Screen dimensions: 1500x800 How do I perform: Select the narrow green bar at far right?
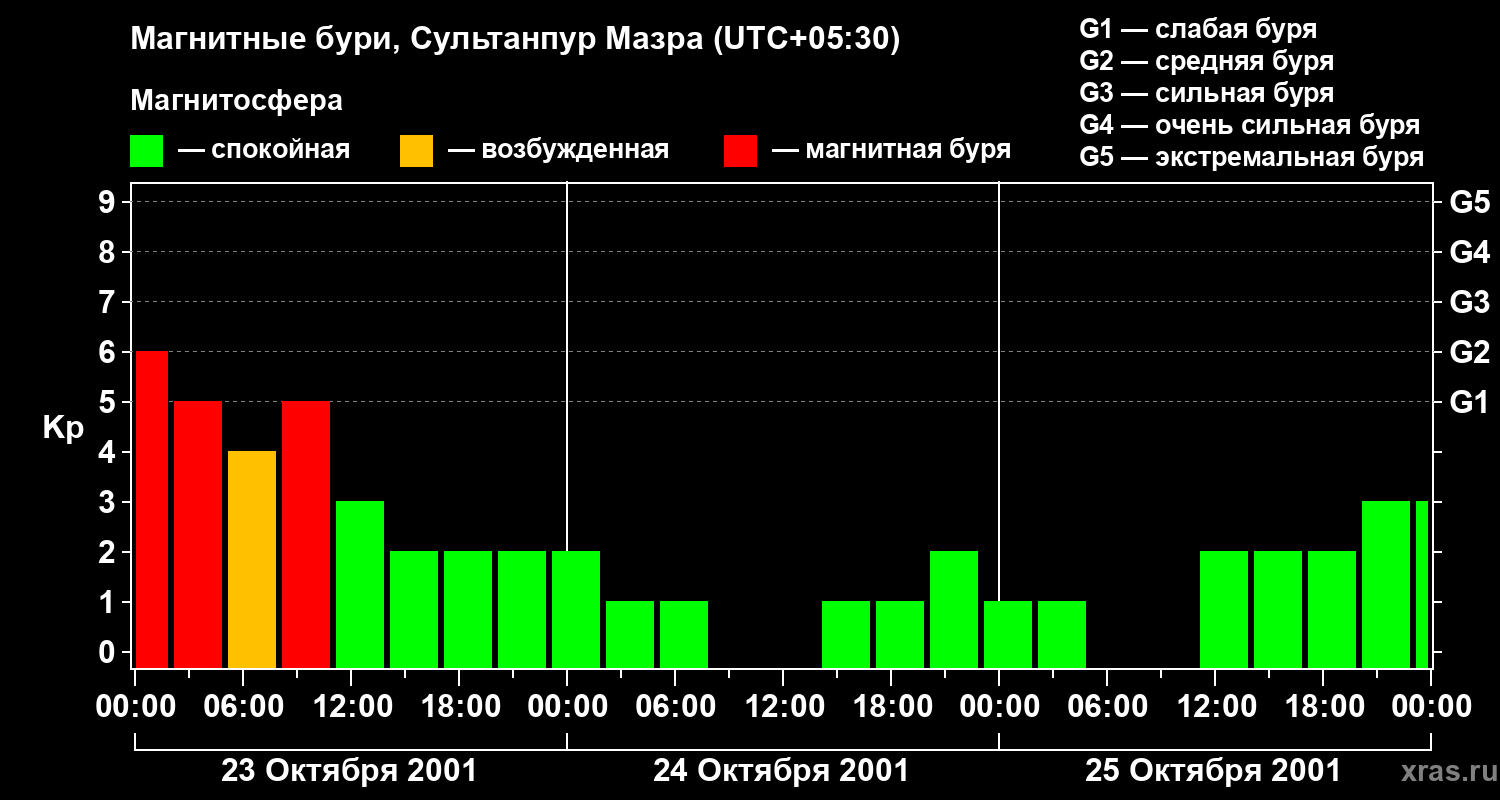[x=1422, y=584]
